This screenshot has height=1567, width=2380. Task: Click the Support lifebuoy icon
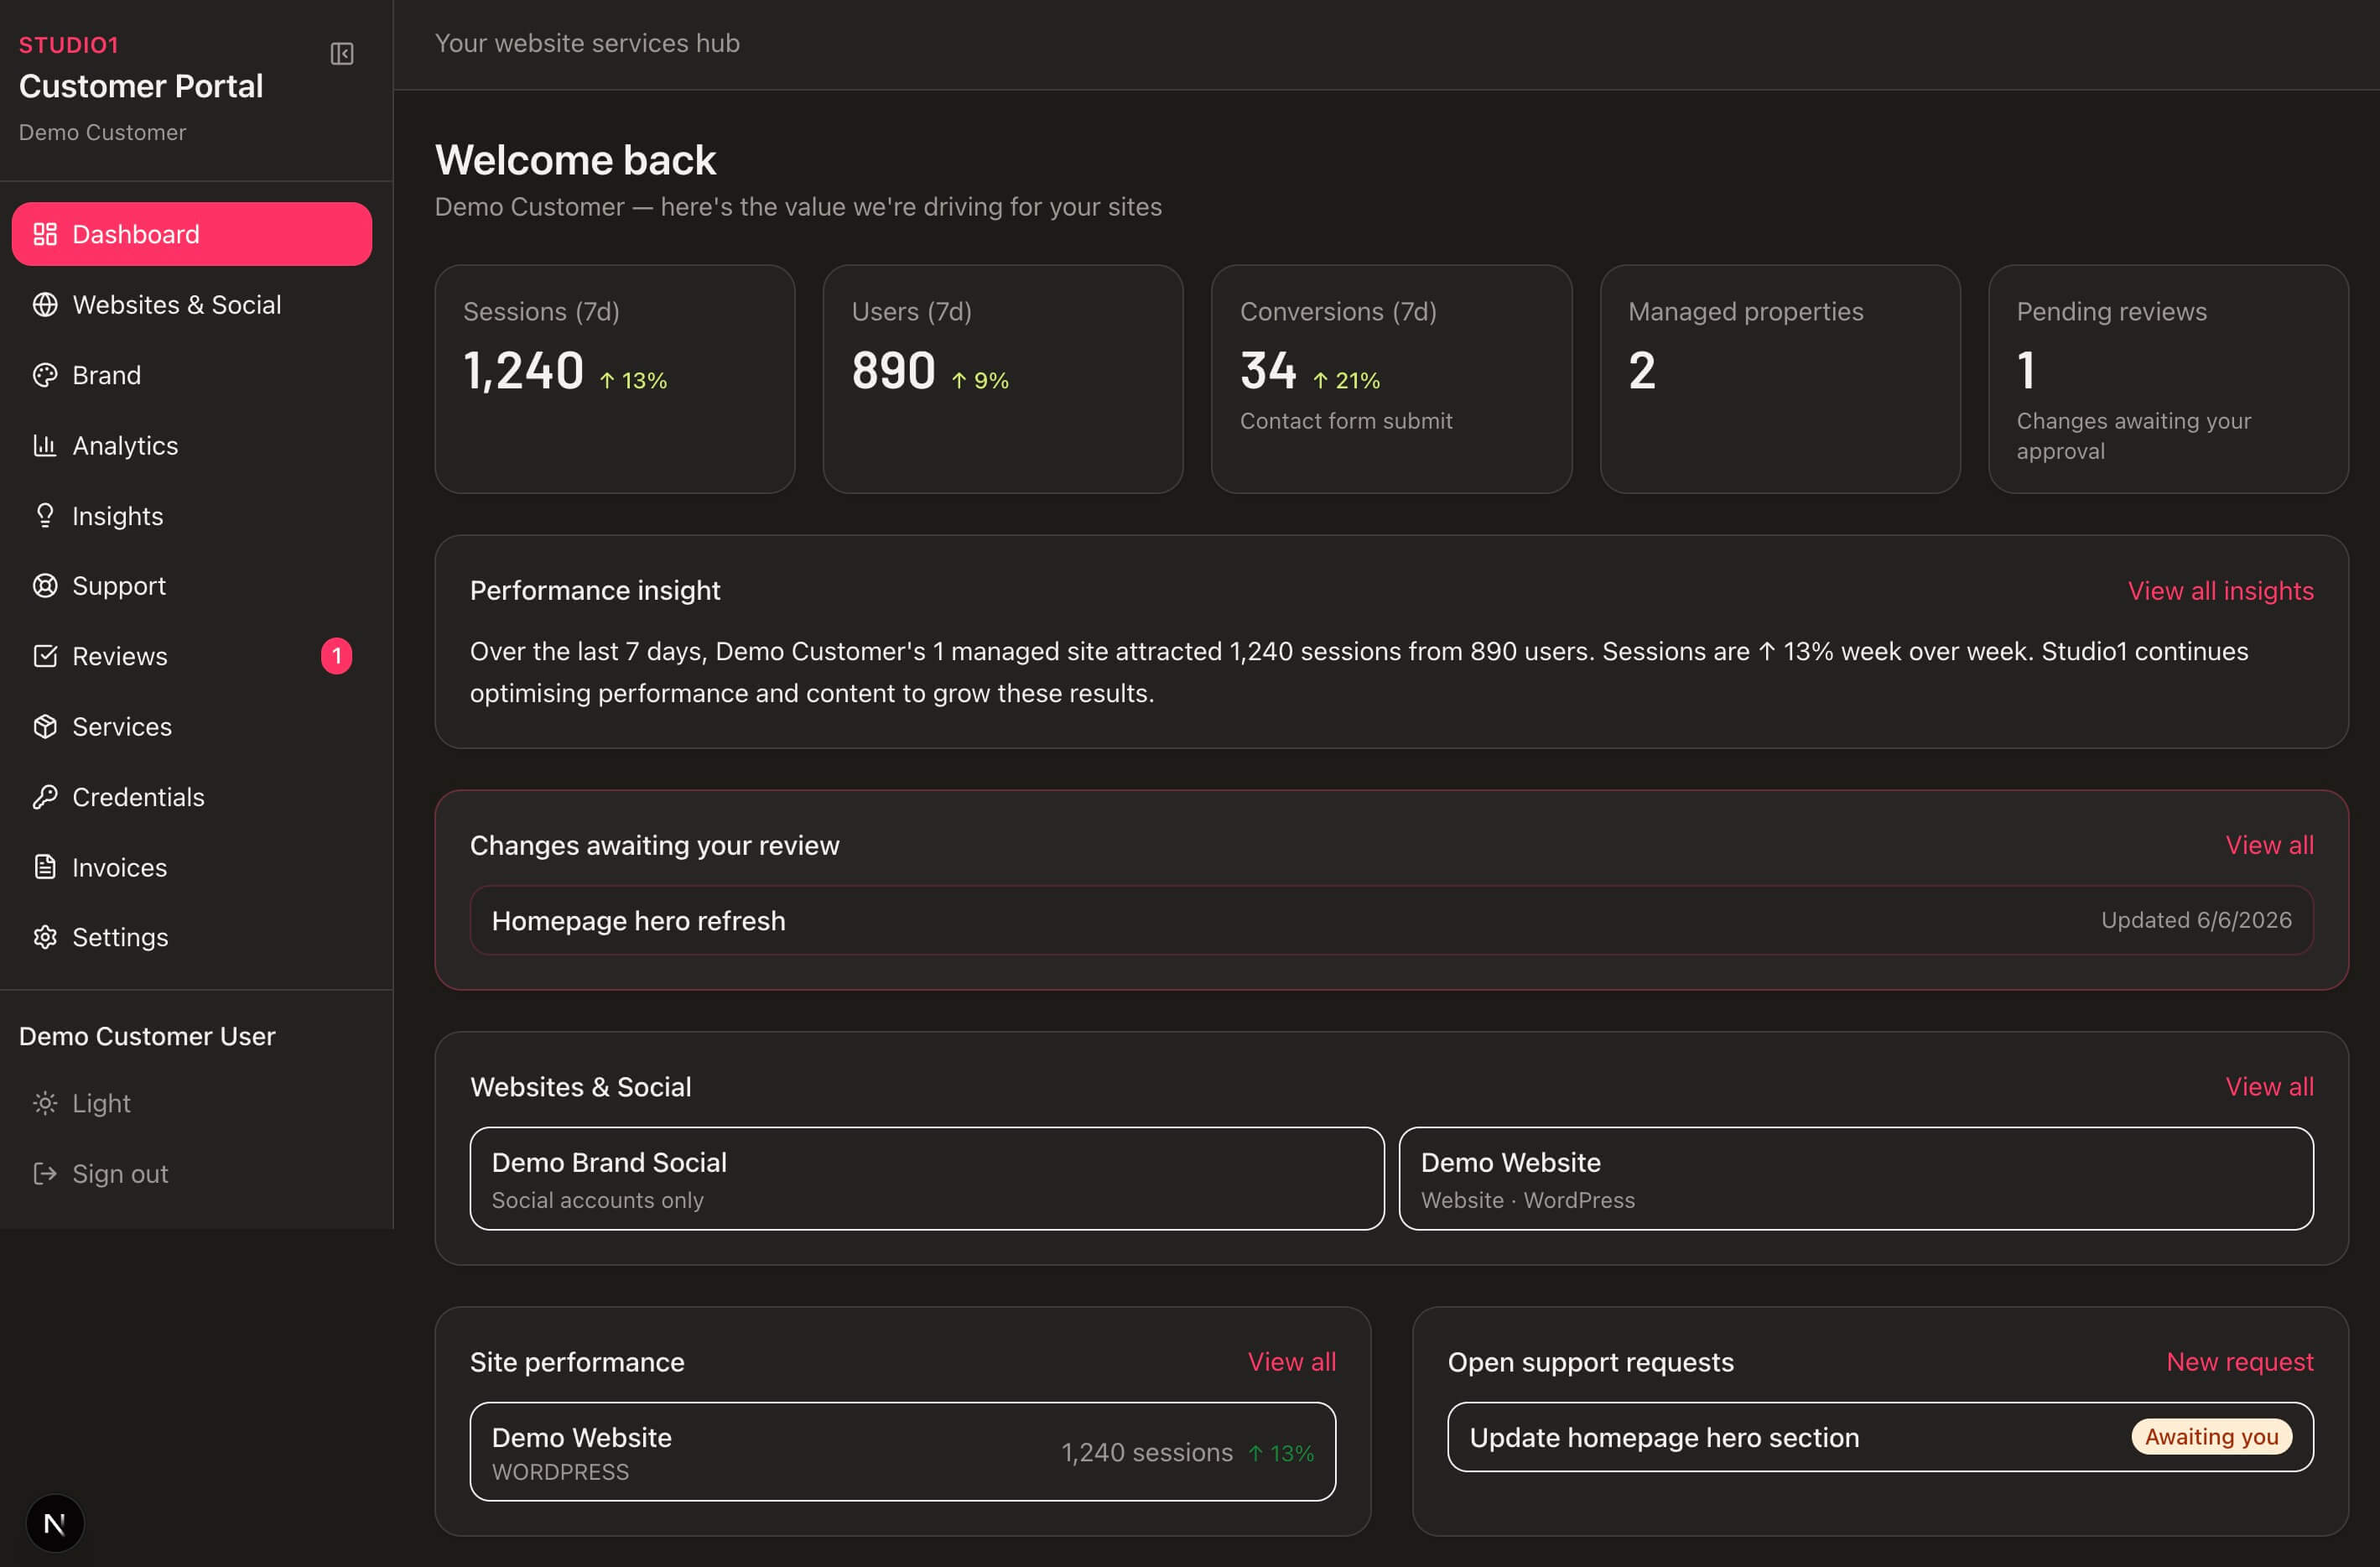pyautogui.click(x=45, y=585)
